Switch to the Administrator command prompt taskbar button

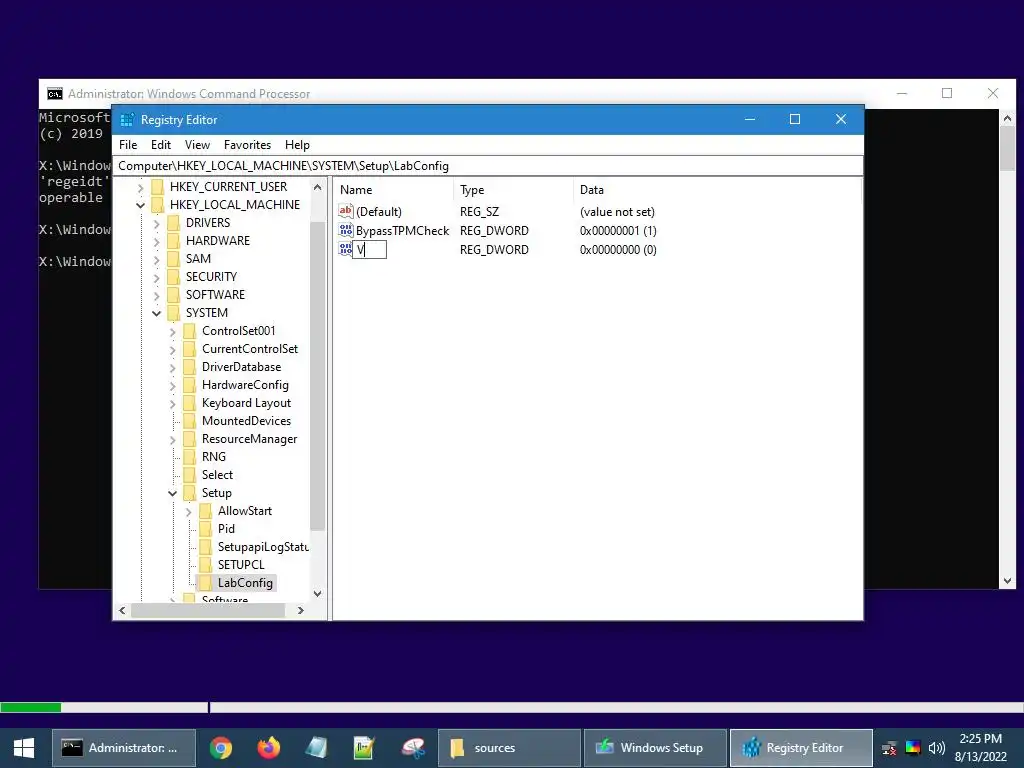[124, 748]
